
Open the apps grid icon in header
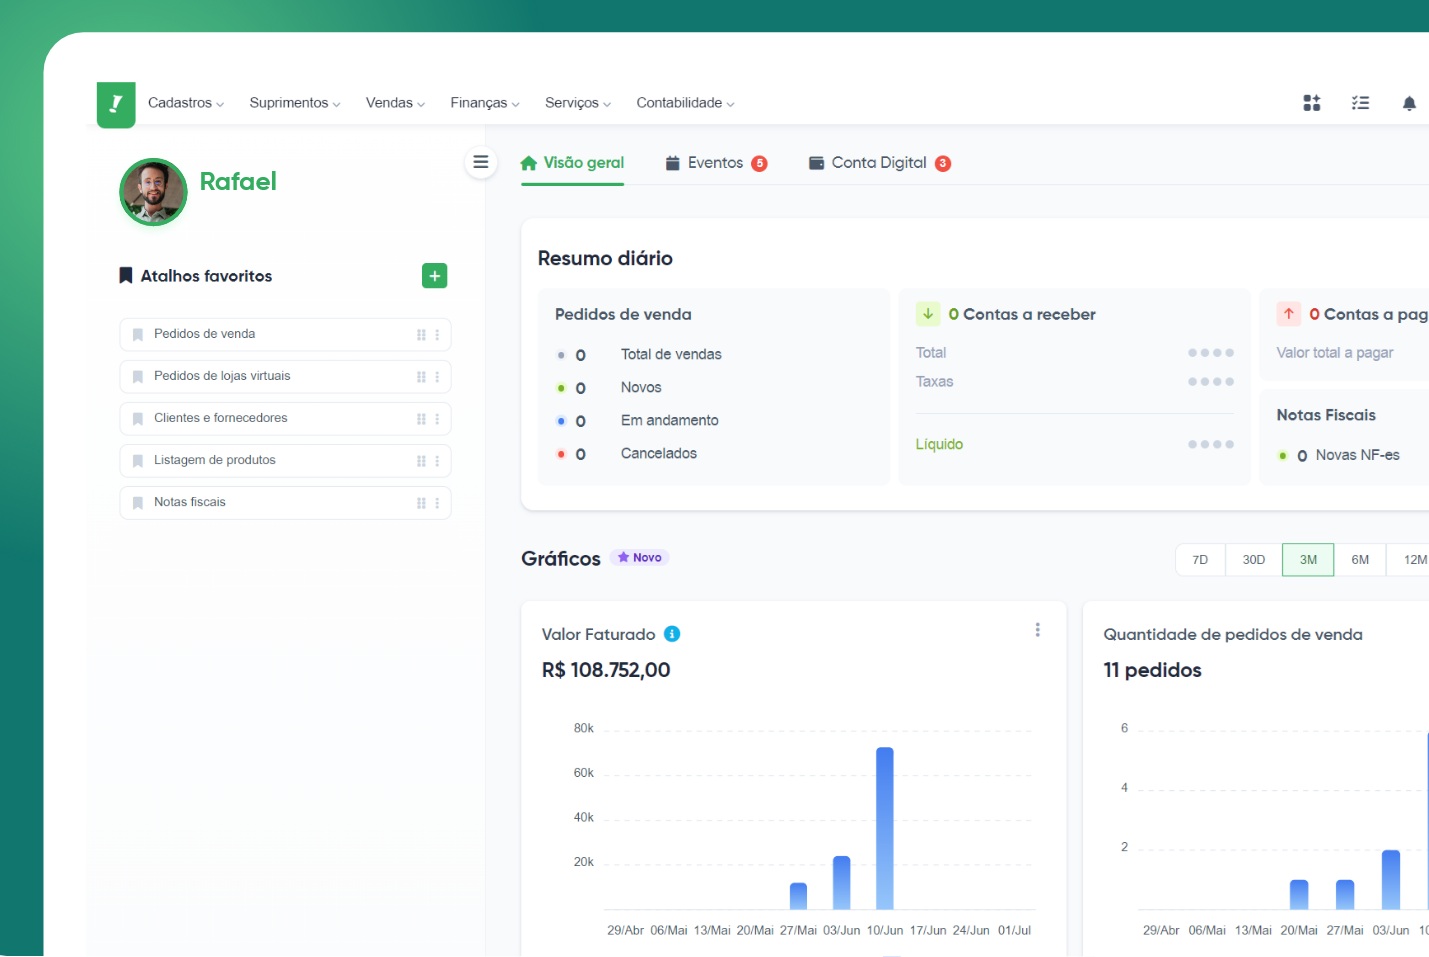pos(1312,103)
